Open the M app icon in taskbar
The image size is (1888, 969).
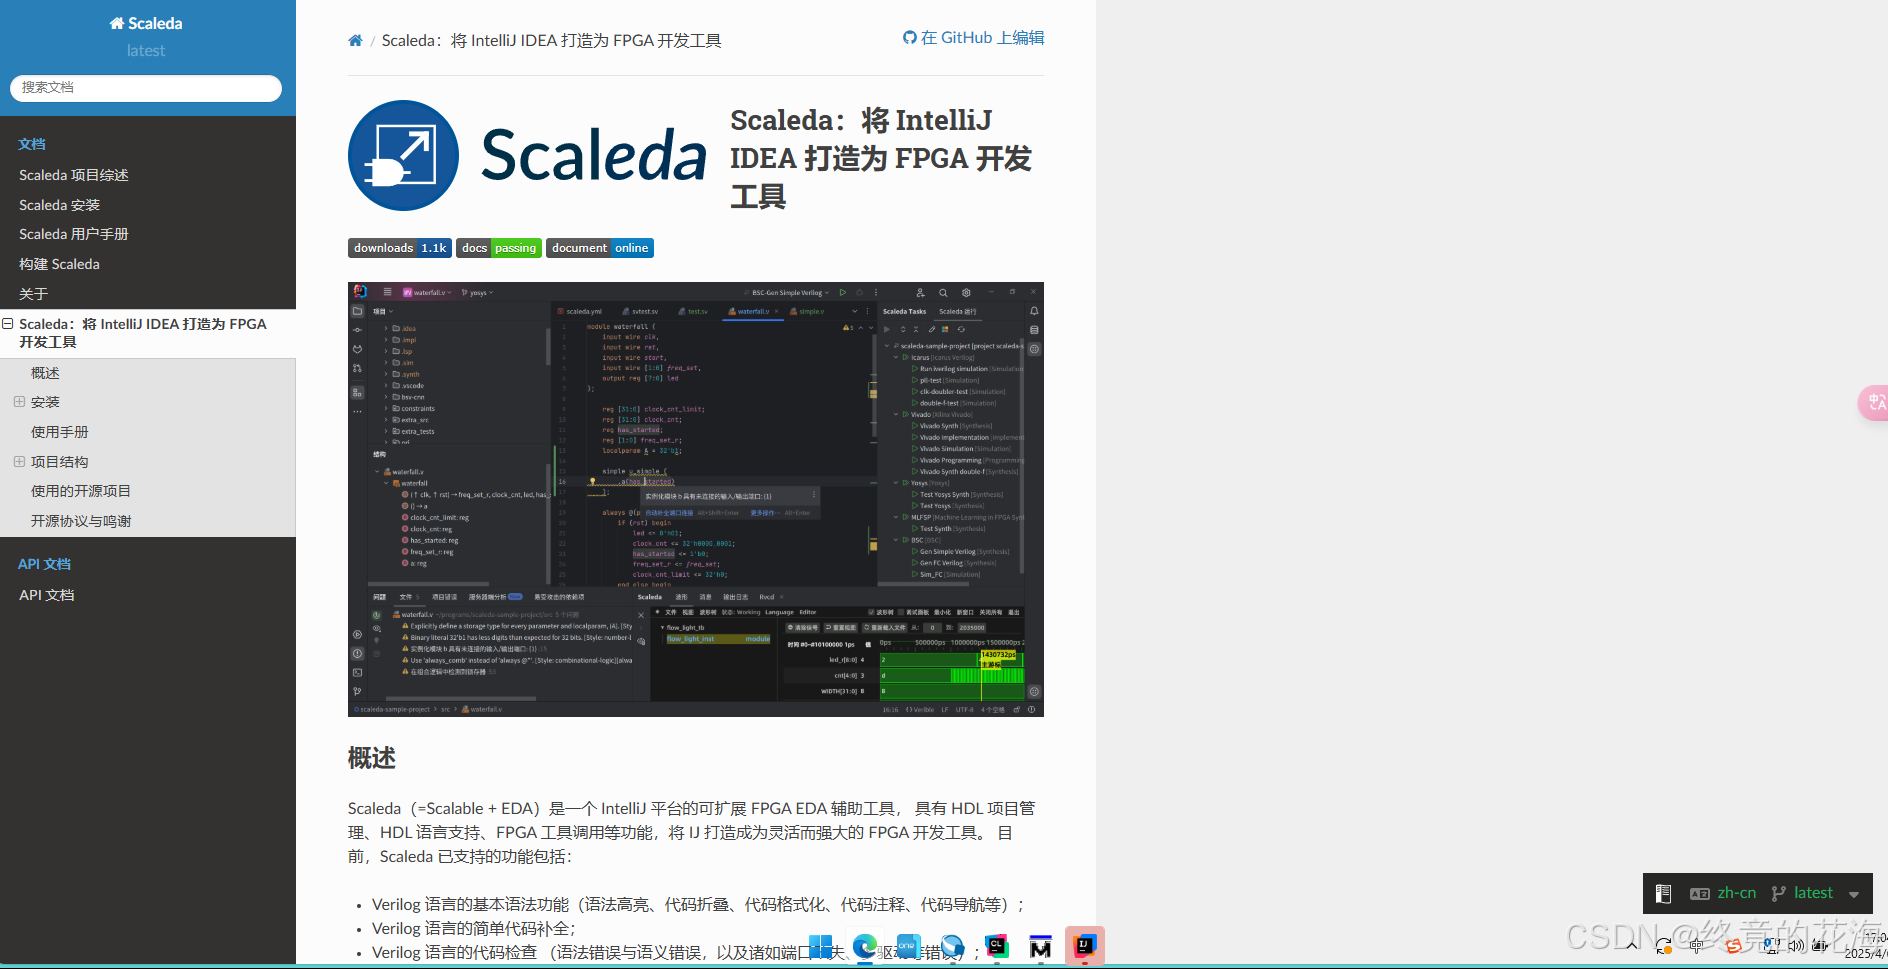click(x=1041, y=947)
